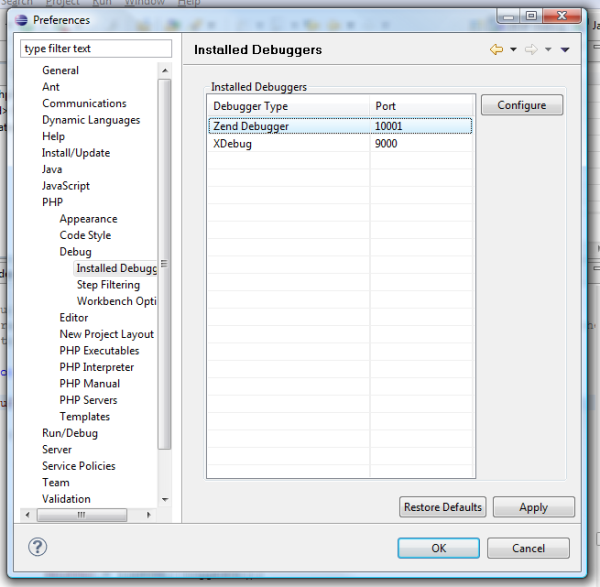Open Help menu in Eclipse main window
The height and width of the screenshot is (587, 600).
(x=189, y=3)
